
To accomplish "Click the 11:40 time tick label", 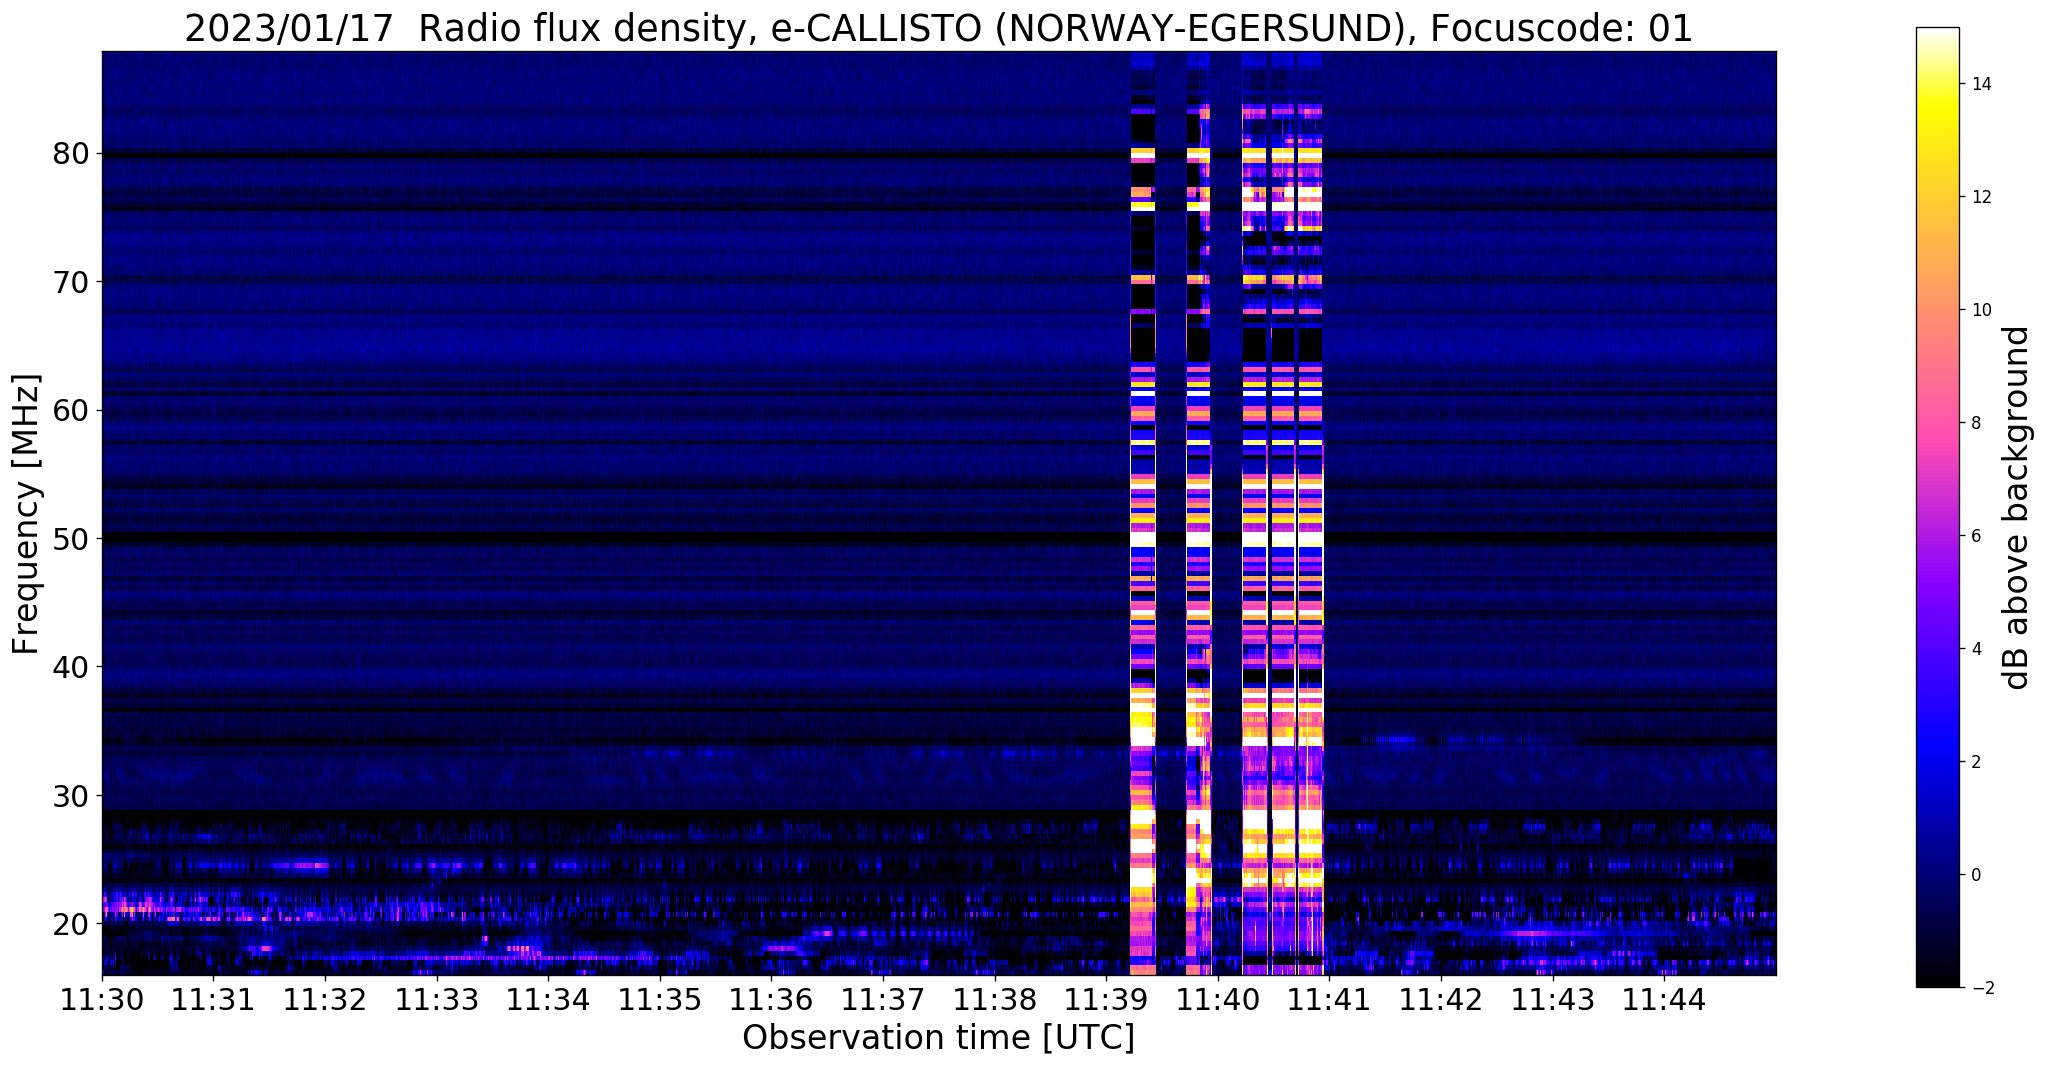I will pyautogui.click(x=1218, y=999).
